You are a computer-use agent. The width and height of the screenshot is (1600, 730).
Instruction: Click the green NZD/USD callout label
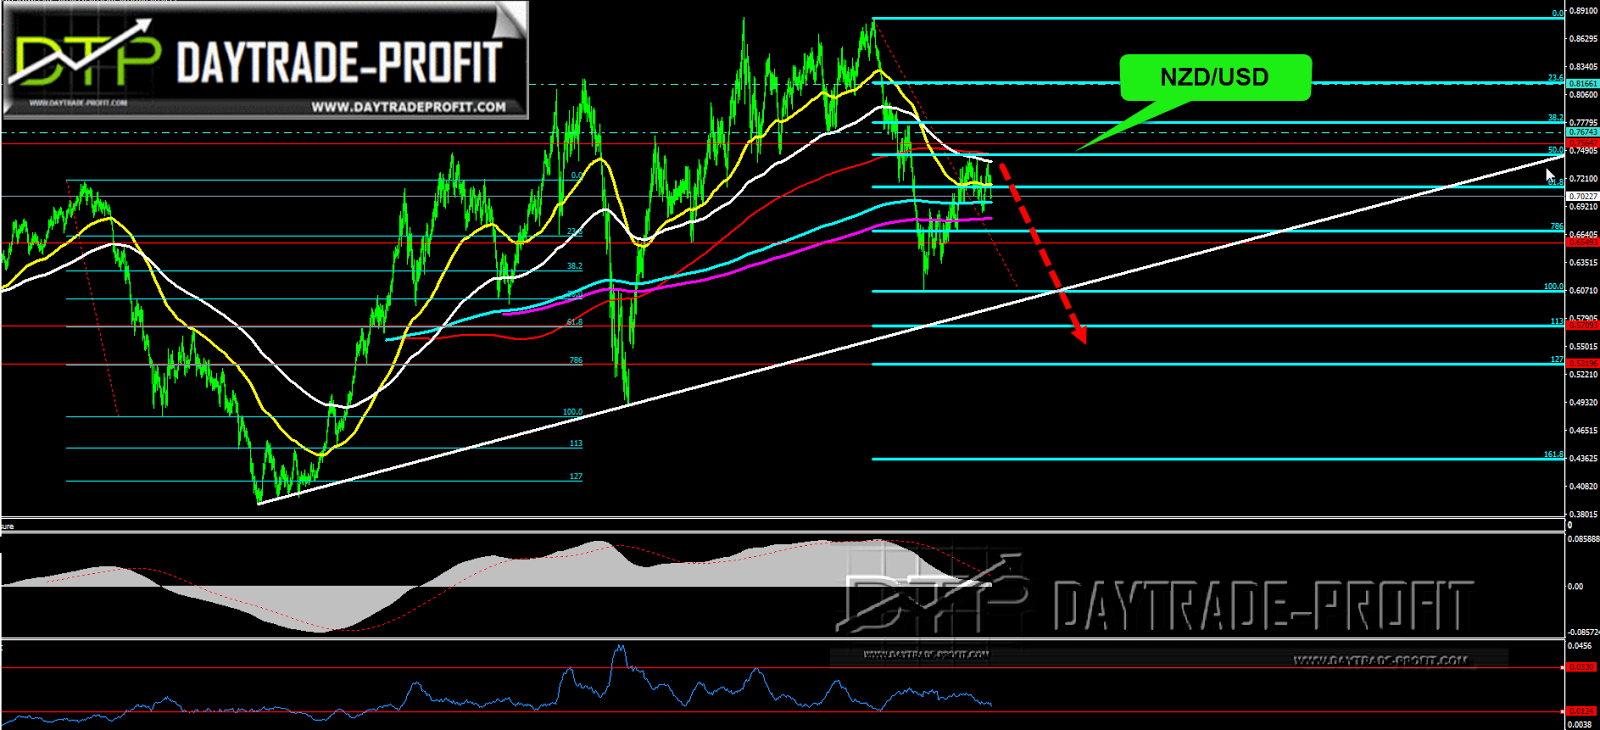click(1215, 78)
